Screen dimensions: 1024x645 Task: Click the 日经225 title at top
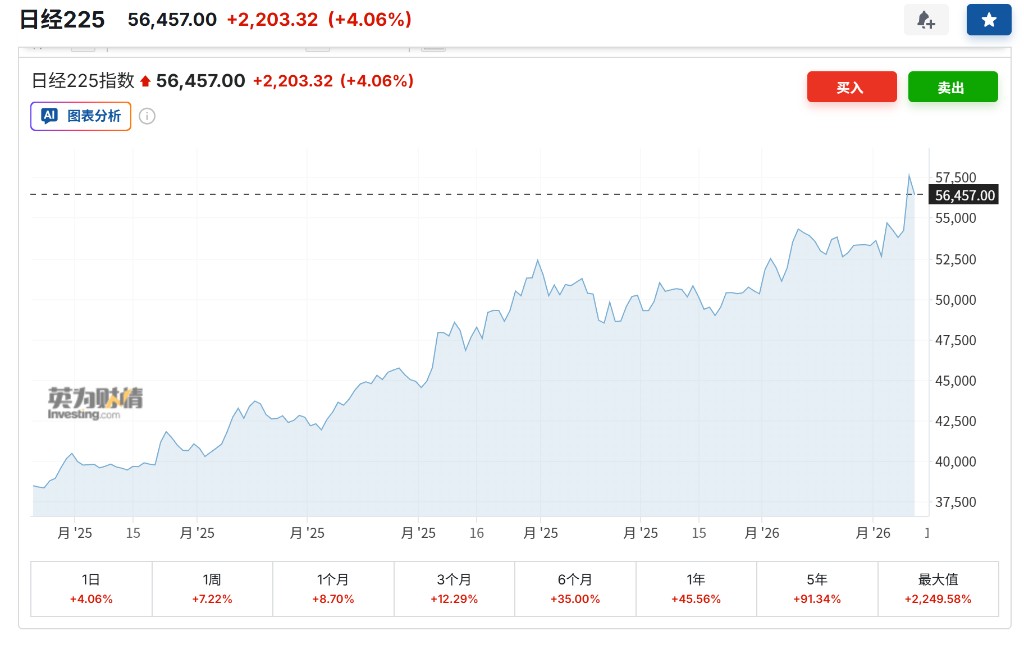[62, 20]
